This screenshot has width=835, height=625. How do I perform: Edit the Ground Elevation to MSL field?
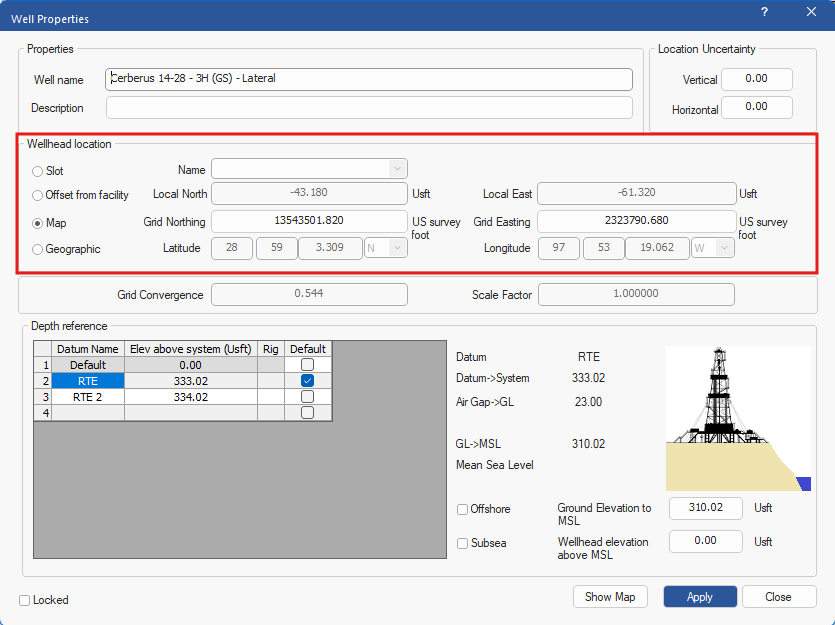(x=705, y=508)
